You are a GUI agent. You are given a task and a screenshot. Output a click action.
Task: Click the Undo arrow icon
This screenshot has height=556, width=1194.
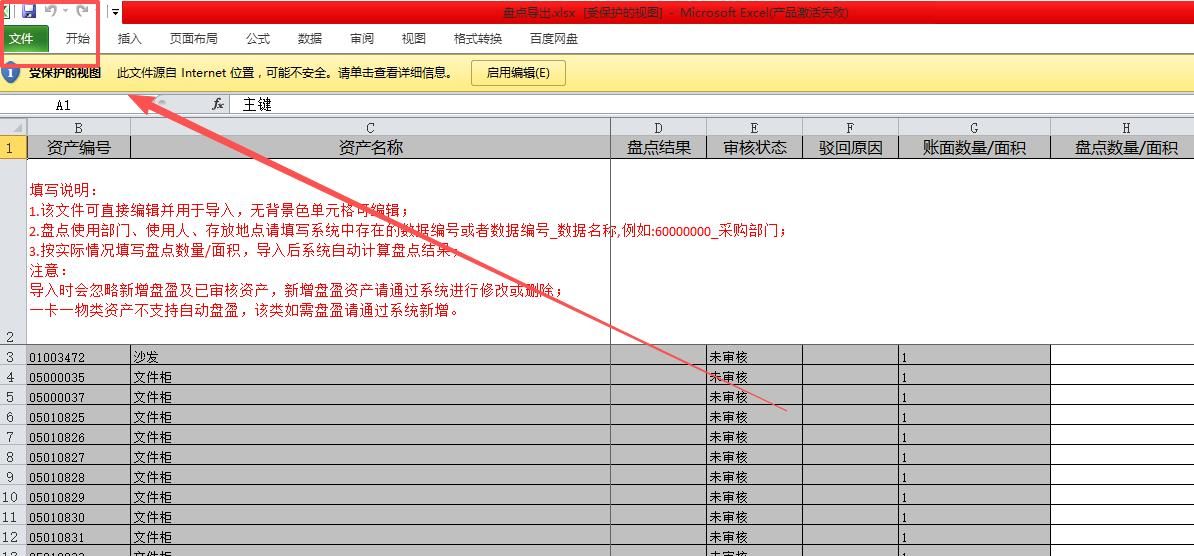coord(50,12)
